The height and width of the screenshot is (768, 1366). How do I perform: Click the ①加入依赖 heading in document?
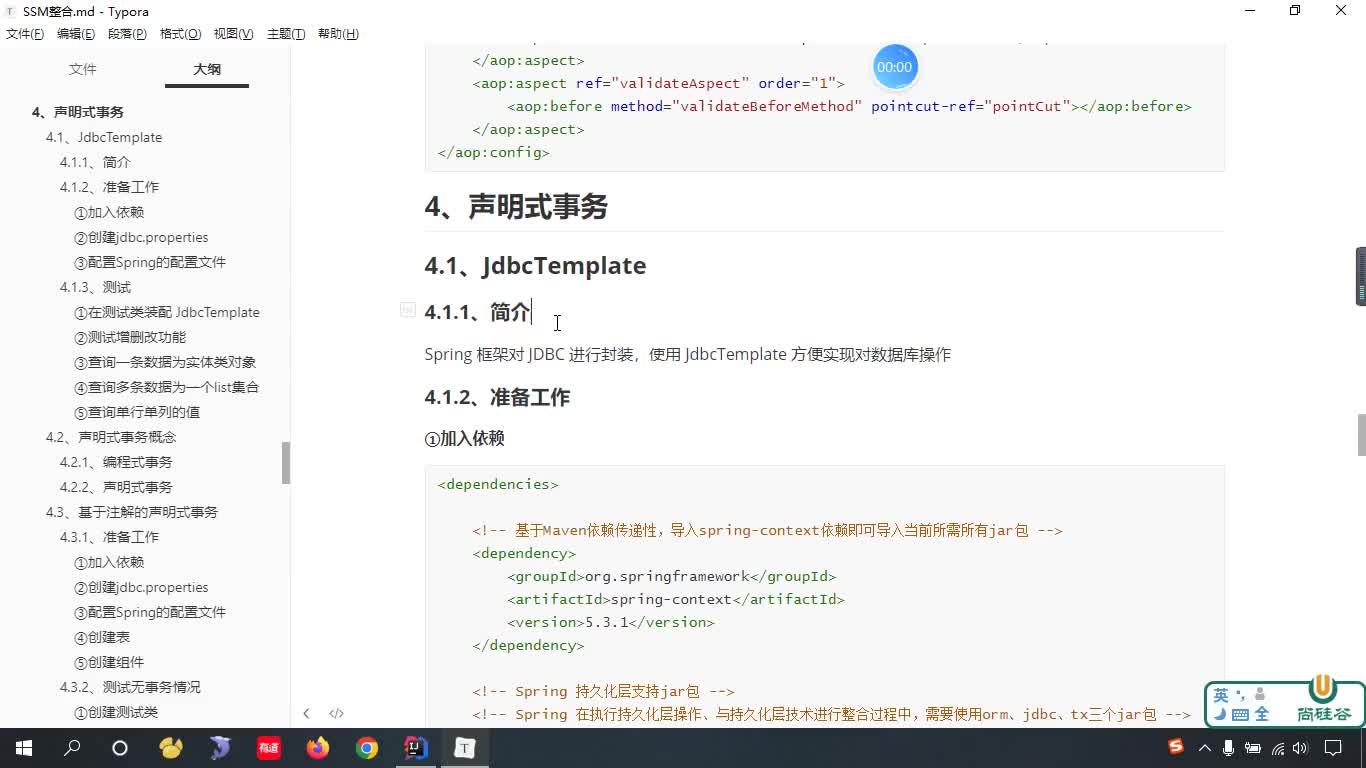[x=464, y=438]
